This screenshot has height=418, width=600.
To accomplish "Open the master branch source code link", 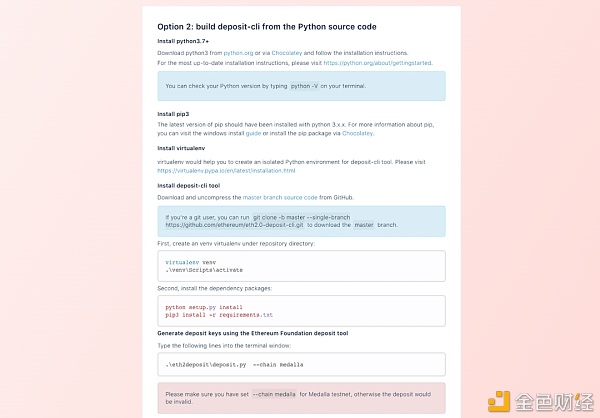I will [280, 198].
